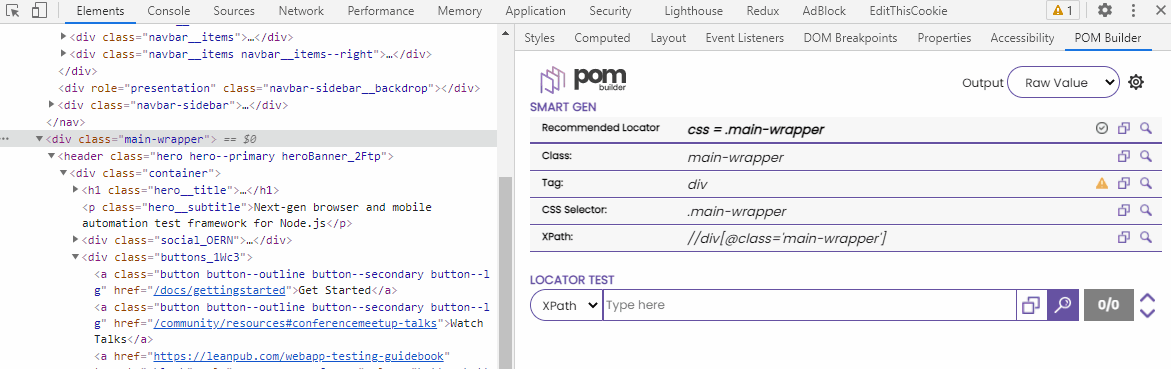The image size is (1171, 369).
Task: Expand the hero__title h1 node
Action: pos(75,190)
